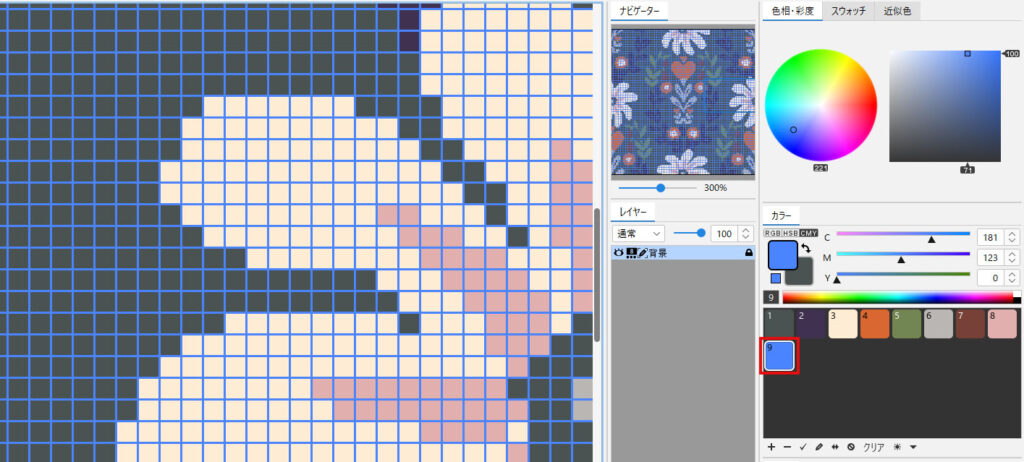Click the sun-shaped icon in palette toolbar

(897, 447)
